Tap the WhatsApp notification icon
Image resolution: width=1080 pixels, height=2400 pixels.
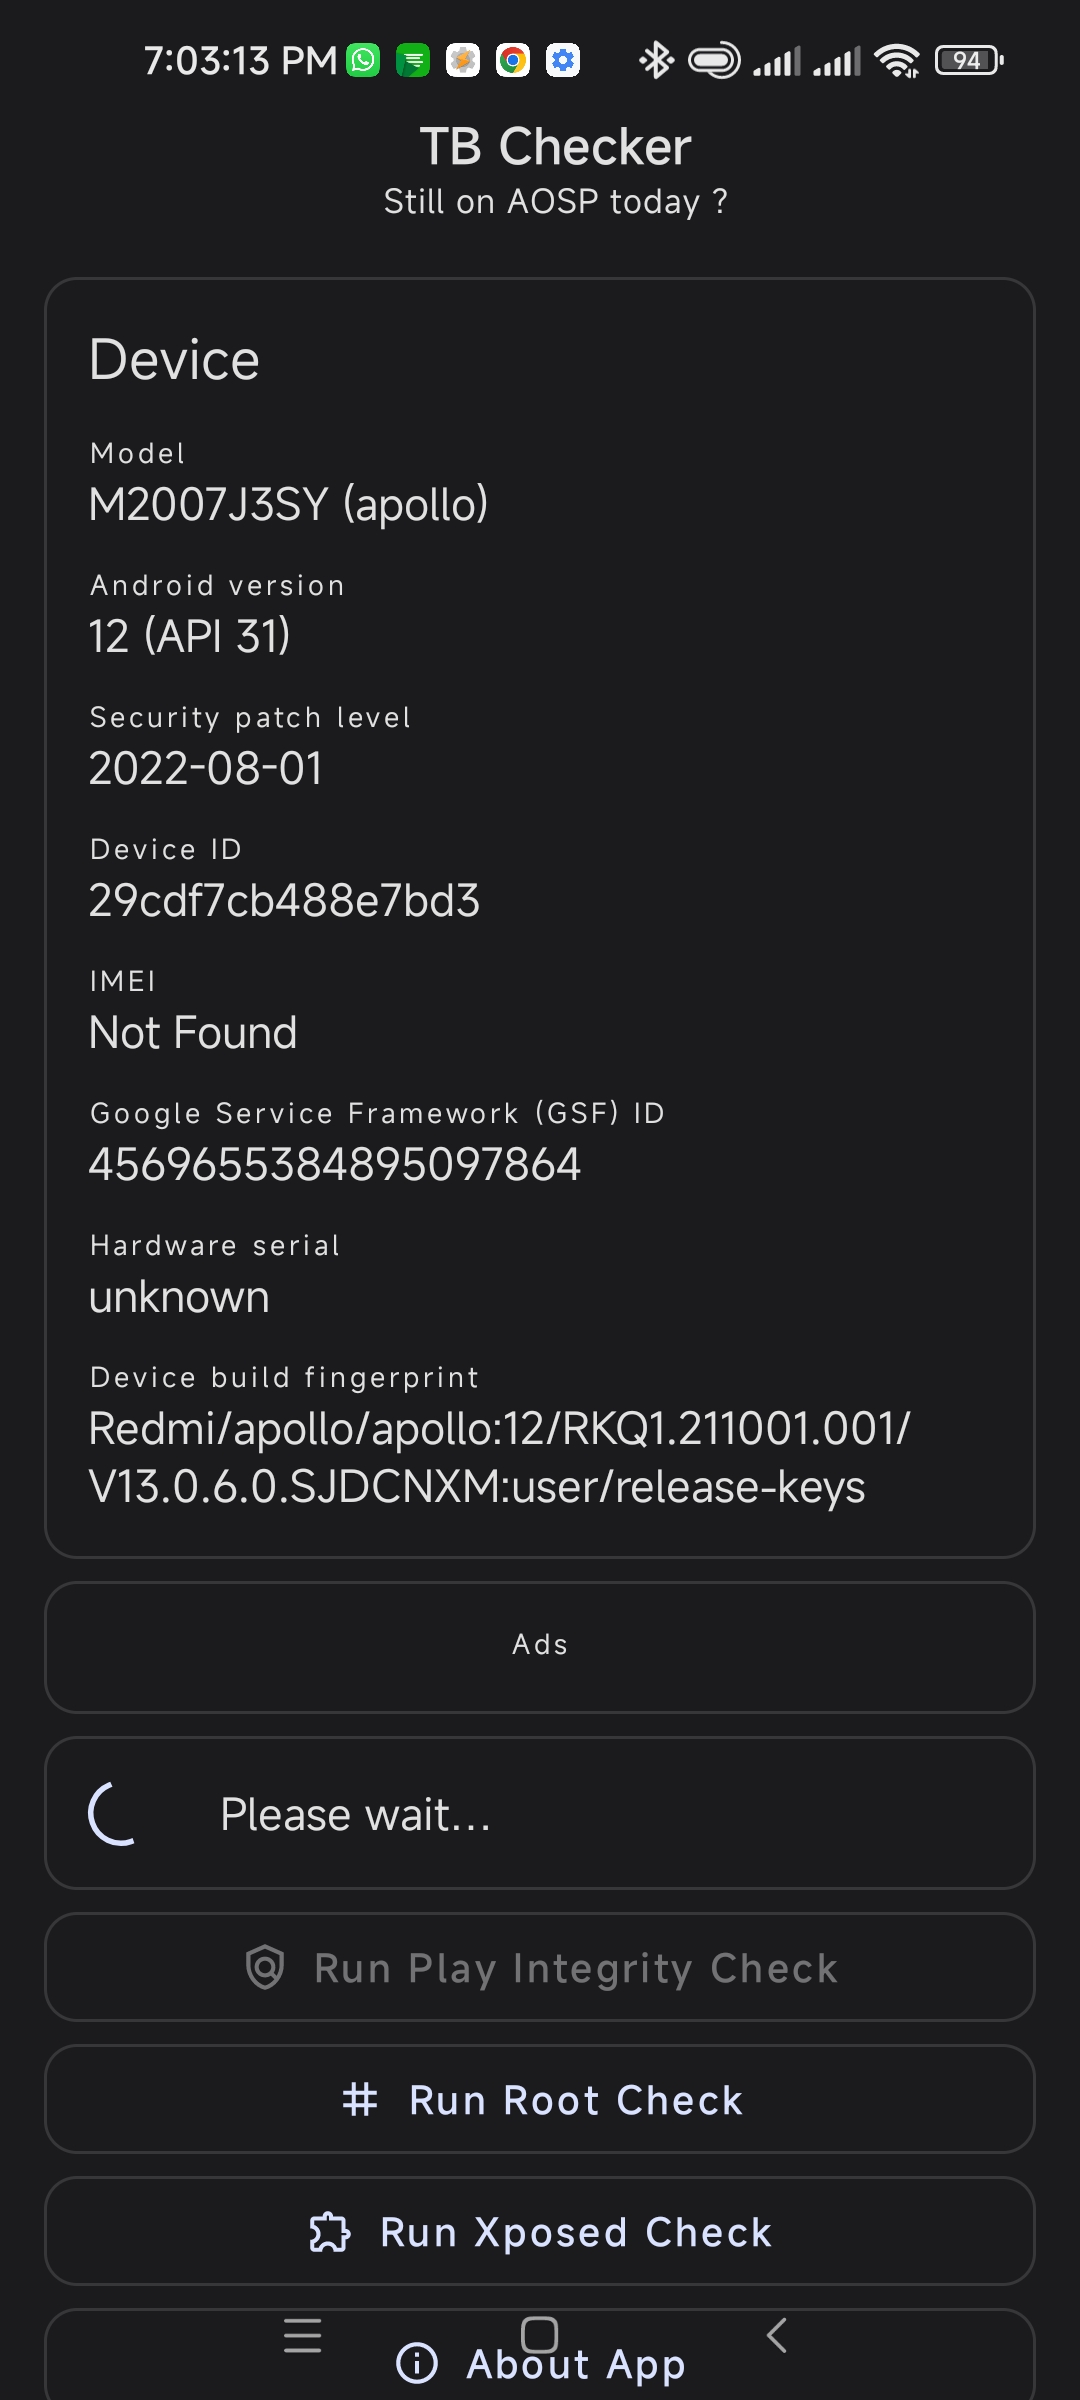pyautogui.click(x=363, y=61)
